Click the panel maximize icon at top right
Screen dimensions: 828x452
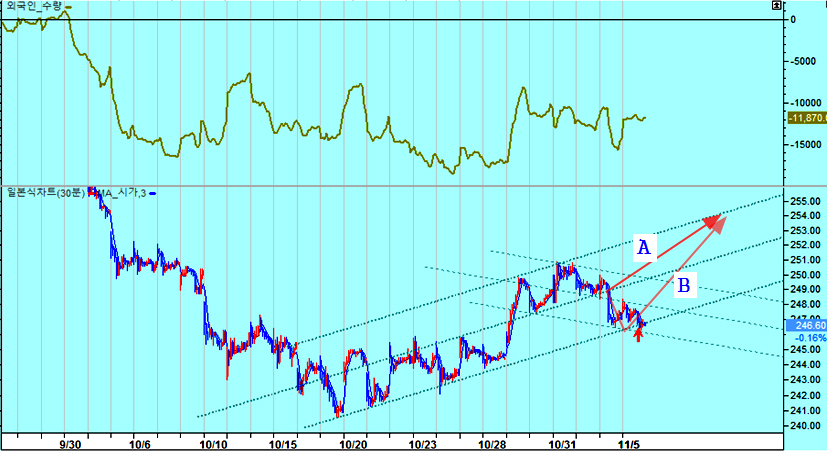click(x=776, y=6)
